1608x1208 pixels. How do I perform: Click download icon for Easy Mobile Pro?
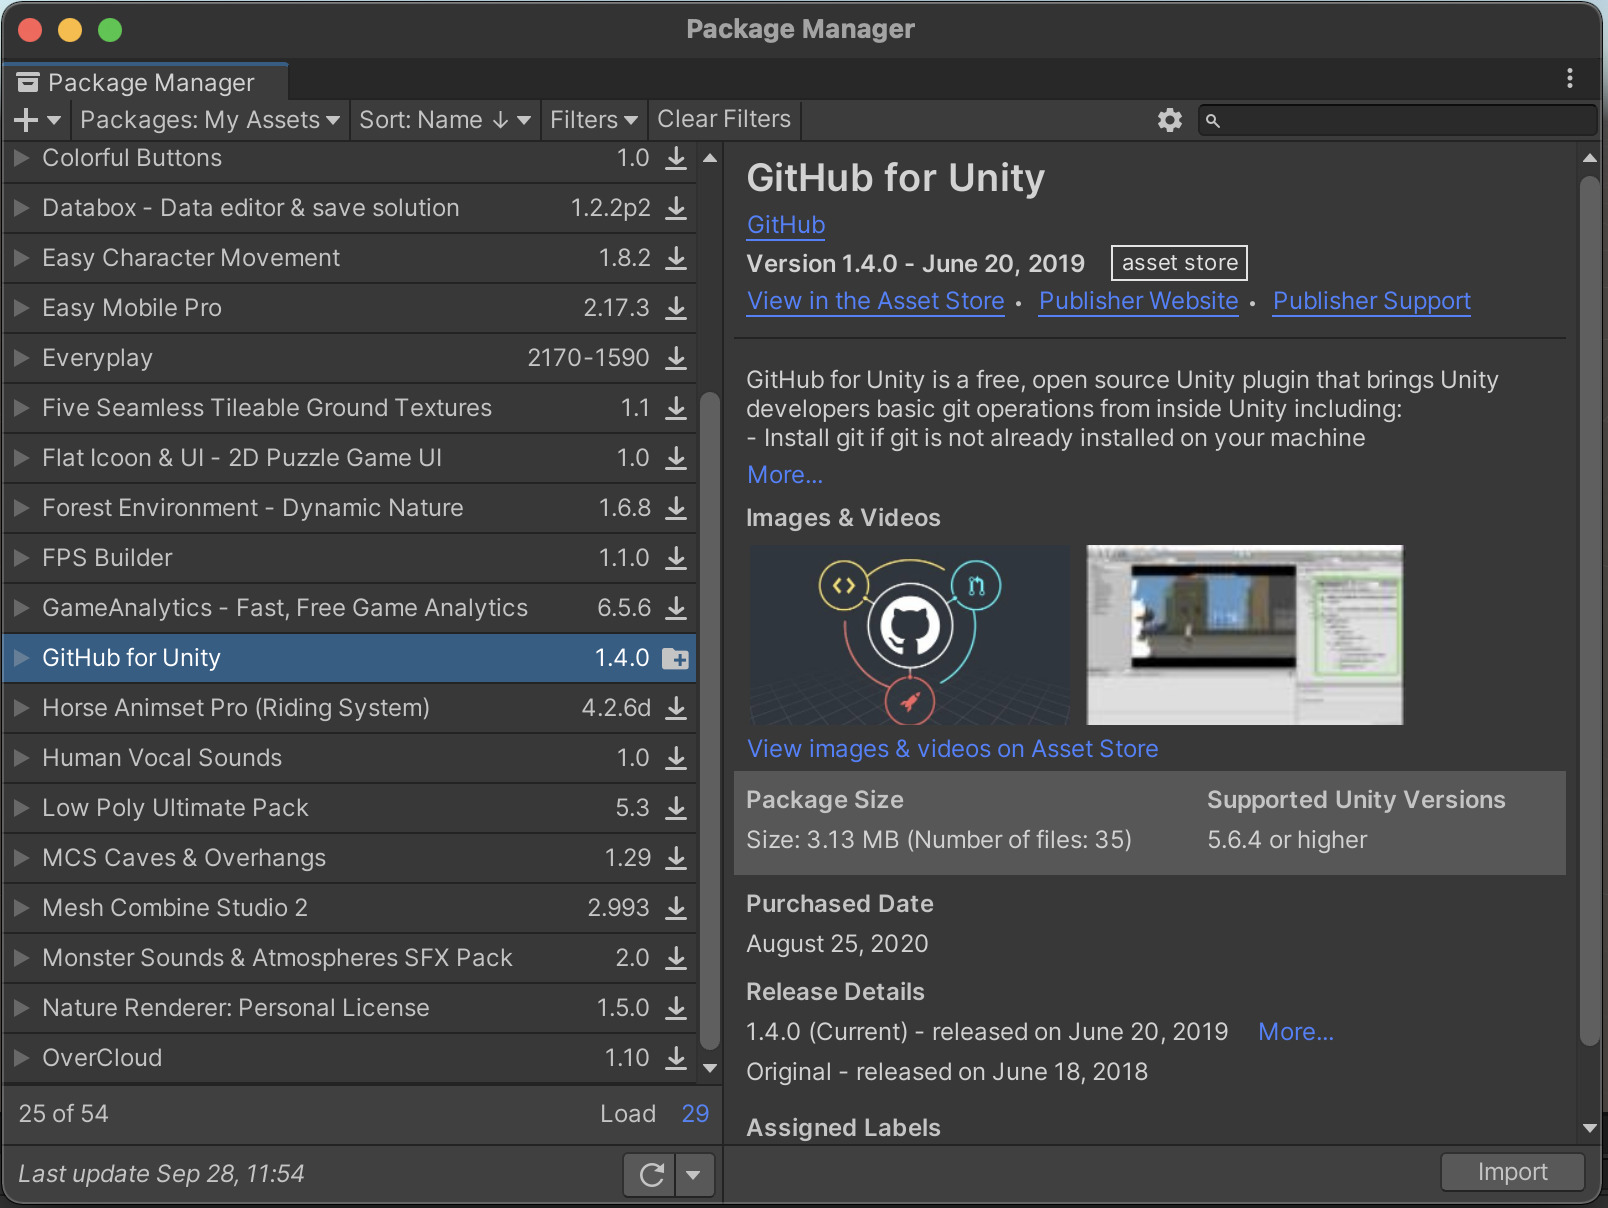[x=677, y=308]
